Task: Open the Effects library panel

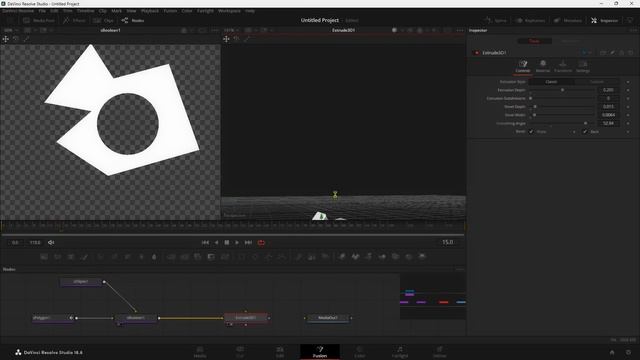Action: (74, 20)
